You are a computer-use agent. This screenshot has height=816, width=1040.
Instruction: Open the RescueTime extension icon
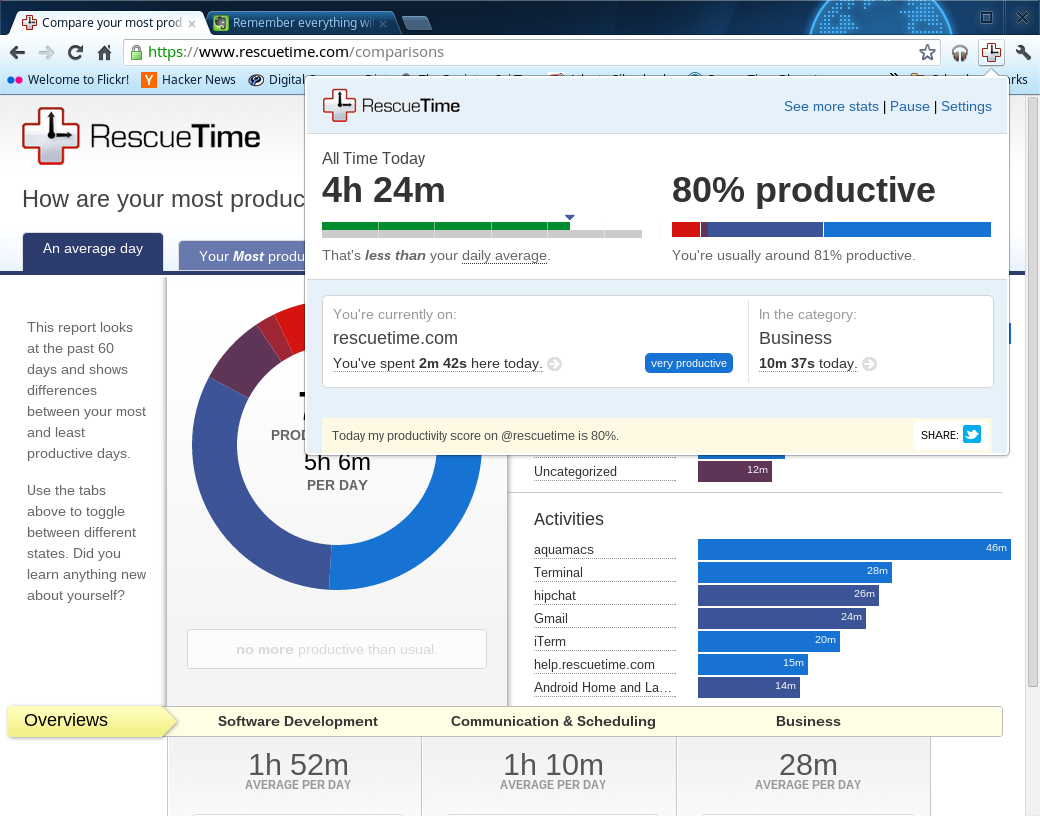tap(990, 52)
